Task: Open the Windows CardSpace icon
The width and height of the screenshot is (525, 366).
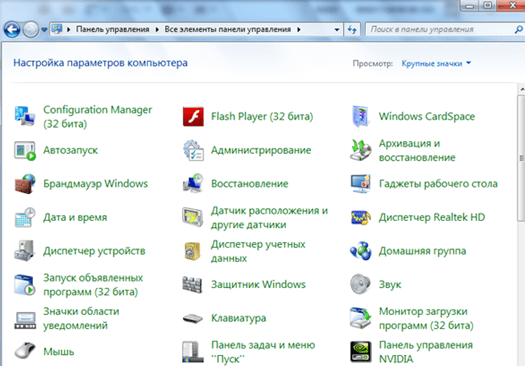Action: coord(361,116)
